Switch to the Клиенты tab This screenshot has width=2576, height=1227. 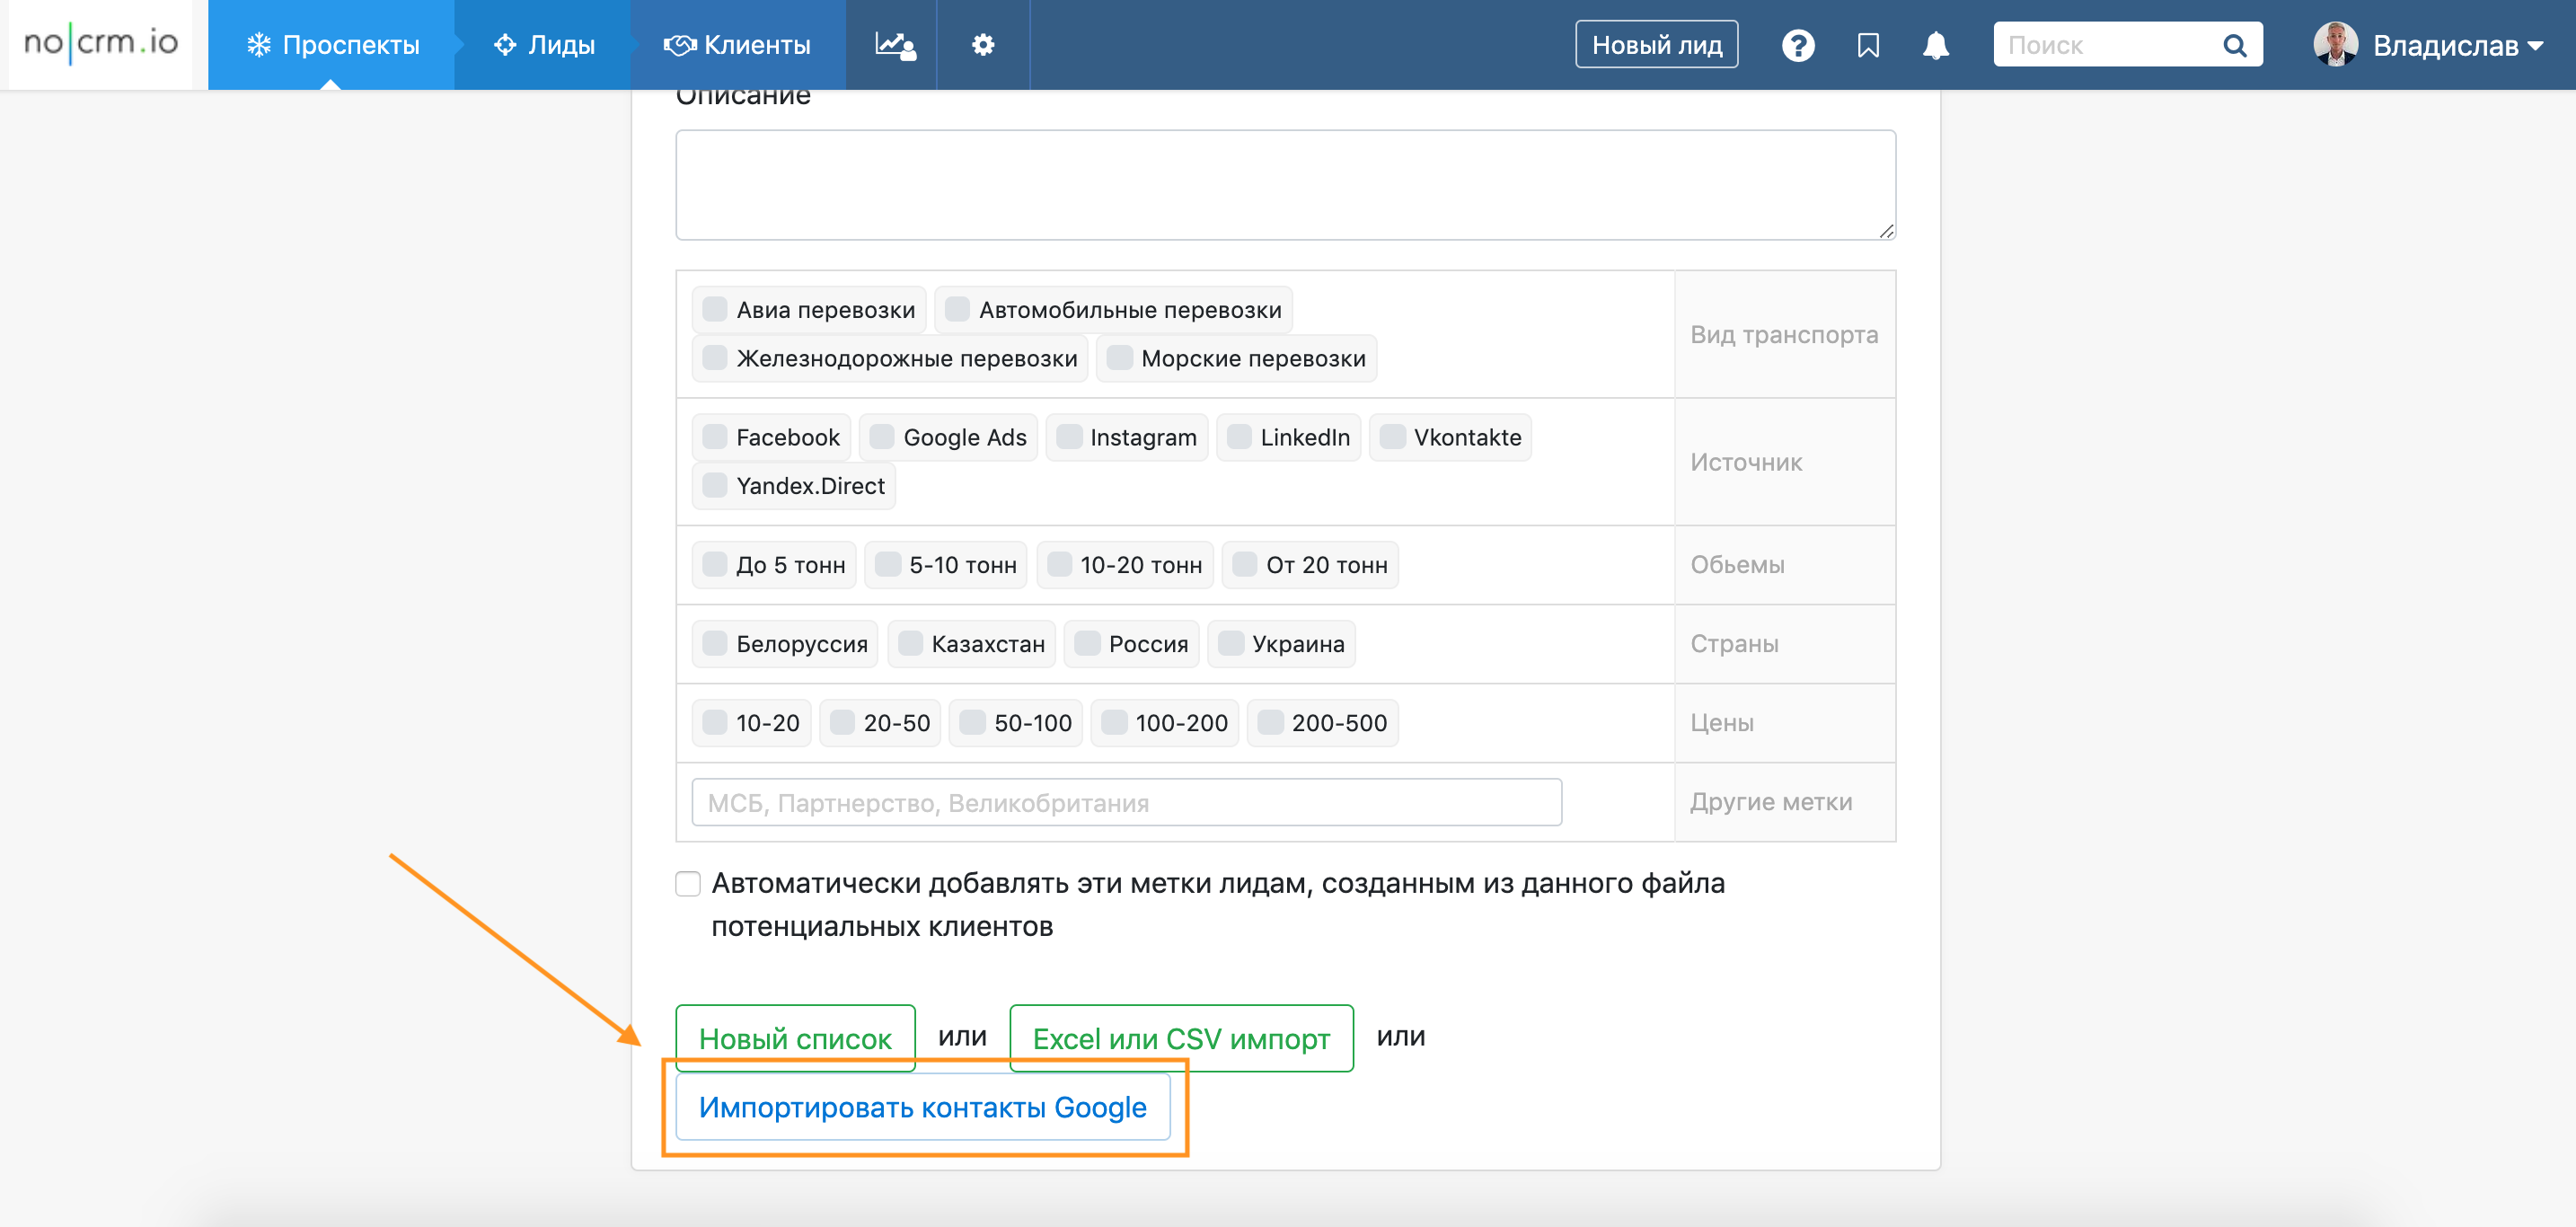pyautogui.click(x=738, y=45)
